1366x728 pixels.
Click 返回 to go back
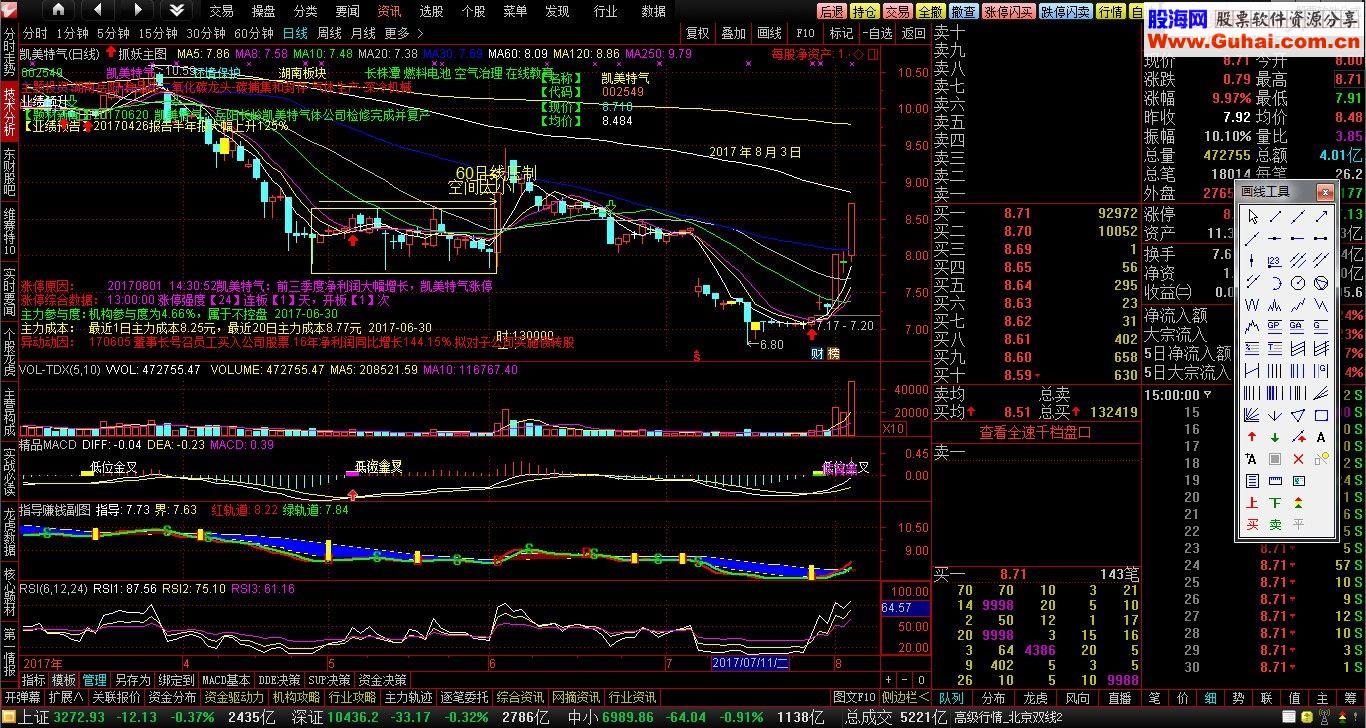coord(913,33)
